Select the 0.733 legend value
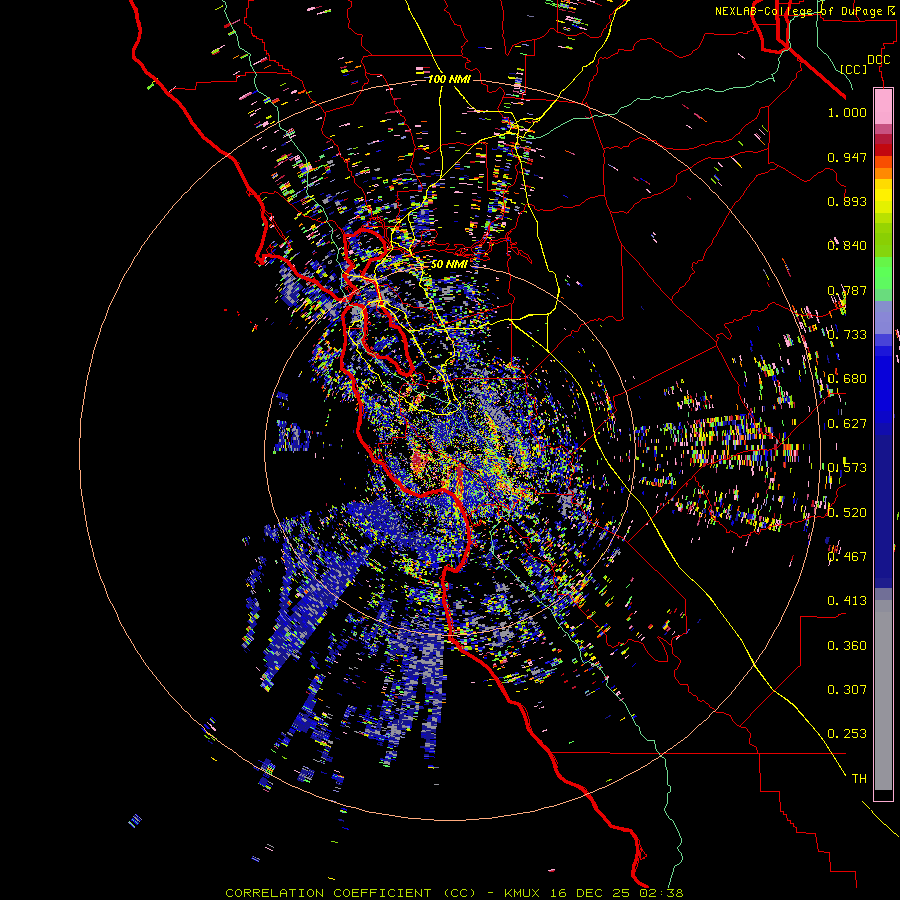900x900 pixels. point(847,335)
